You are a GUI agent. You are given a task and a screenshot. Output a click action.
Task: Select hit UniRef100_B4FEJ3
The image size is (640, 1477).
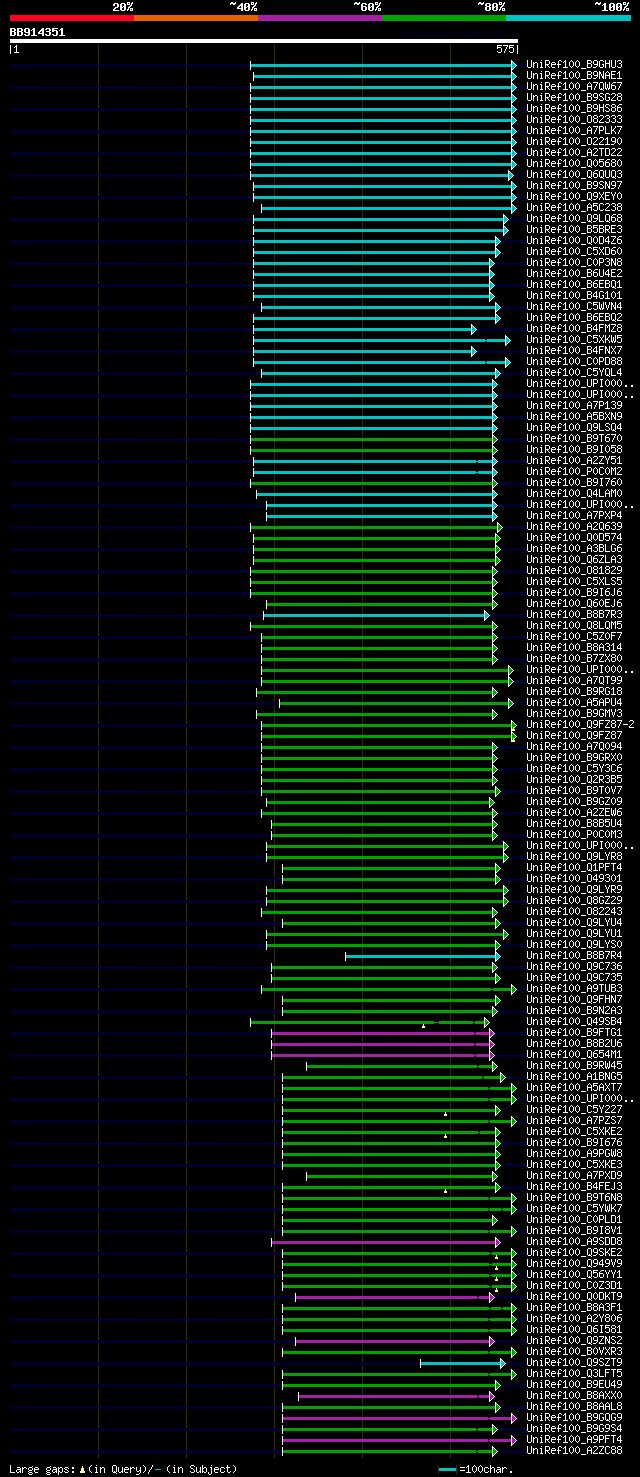click(574, 1186)
